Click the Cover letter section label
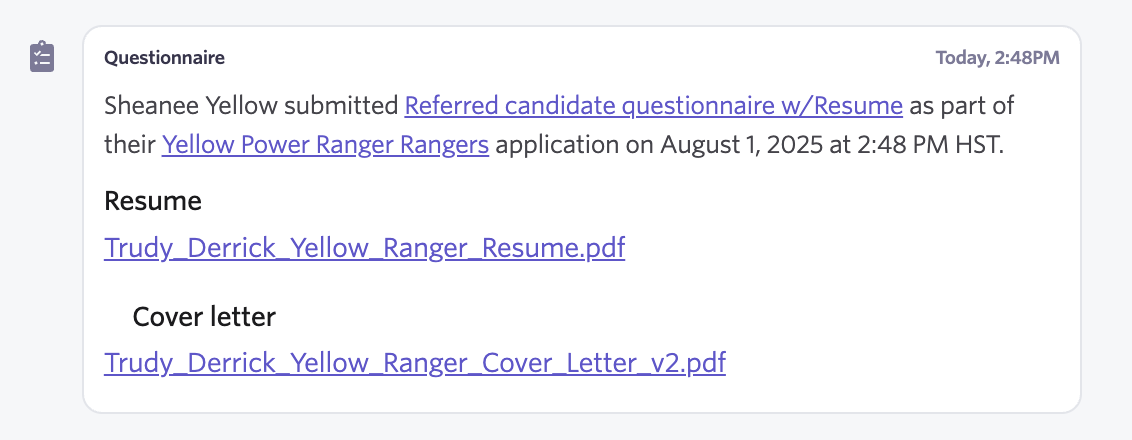1132x440 pixels. [x=204, y=316]
